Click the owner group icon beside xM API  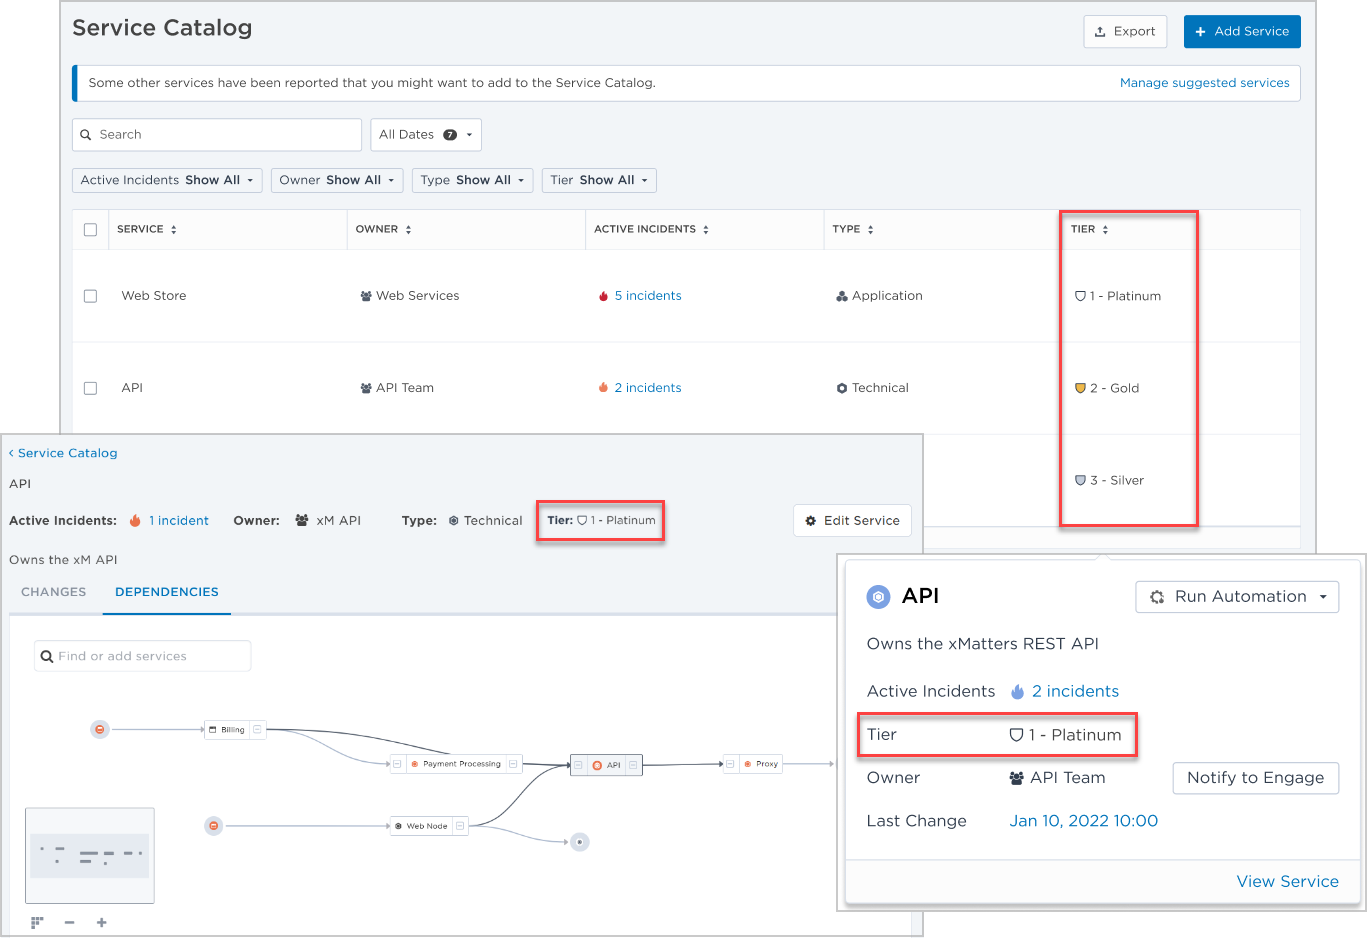302,521
